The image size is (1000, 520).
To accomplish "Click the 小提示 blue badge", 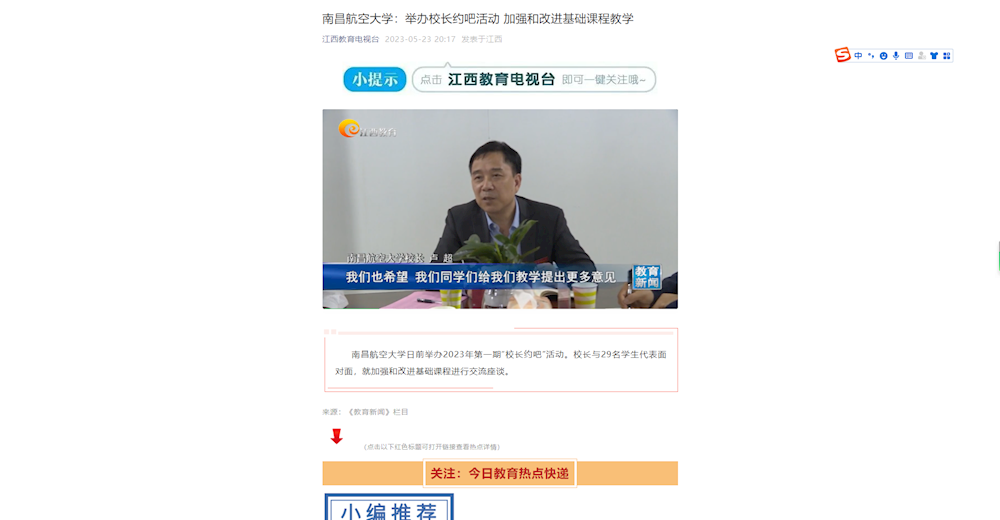I will pos(375,80).
